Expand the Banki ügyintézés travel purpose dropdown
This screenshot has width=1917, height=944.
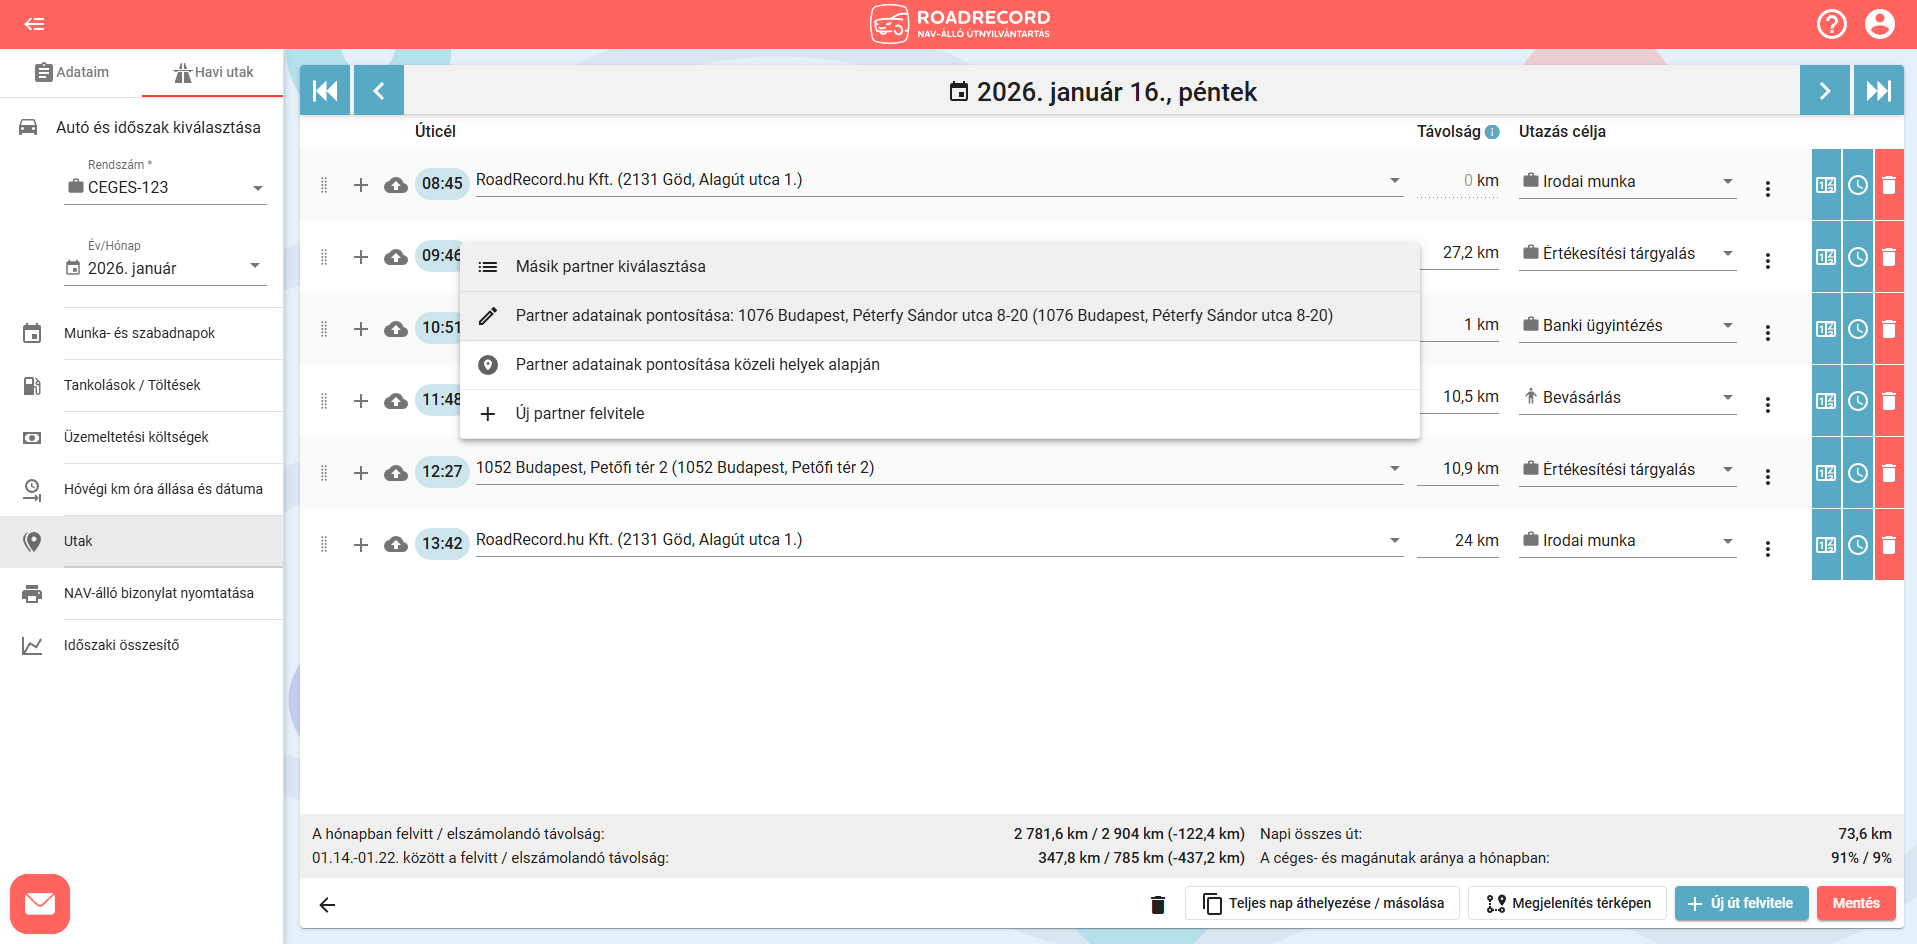pos(1727,326)
